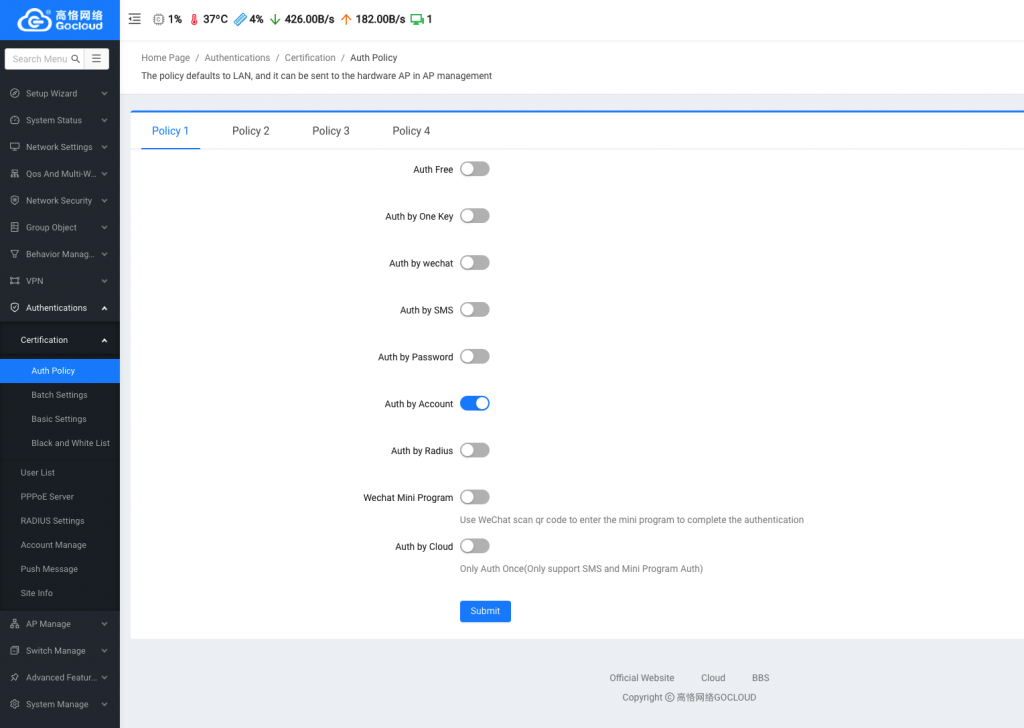Click the online devices monitor icon
Image resolution: width=1024 pixels, height=728 pixels.
point(416,19)
